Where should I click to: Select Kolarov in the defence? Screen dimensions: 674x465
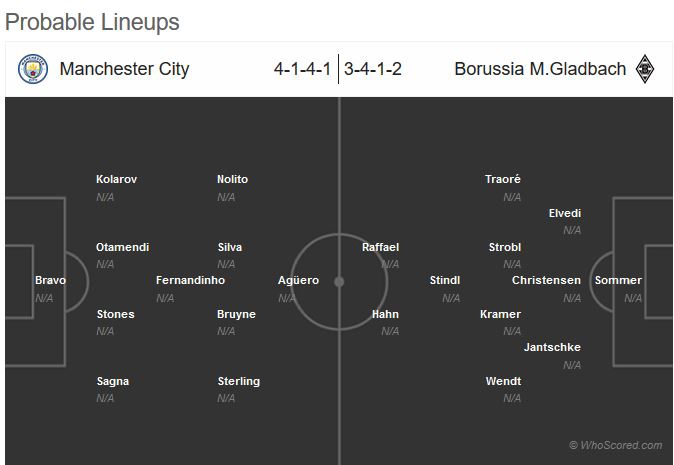pos(116,180)
